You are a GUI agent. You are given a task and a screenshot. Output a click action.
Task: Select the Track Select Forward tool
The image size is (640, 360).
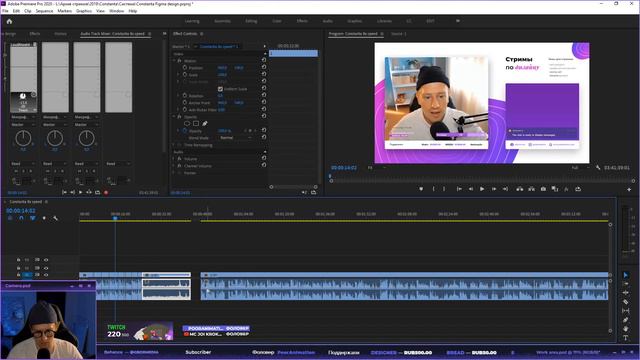click(x=625, y=284)
